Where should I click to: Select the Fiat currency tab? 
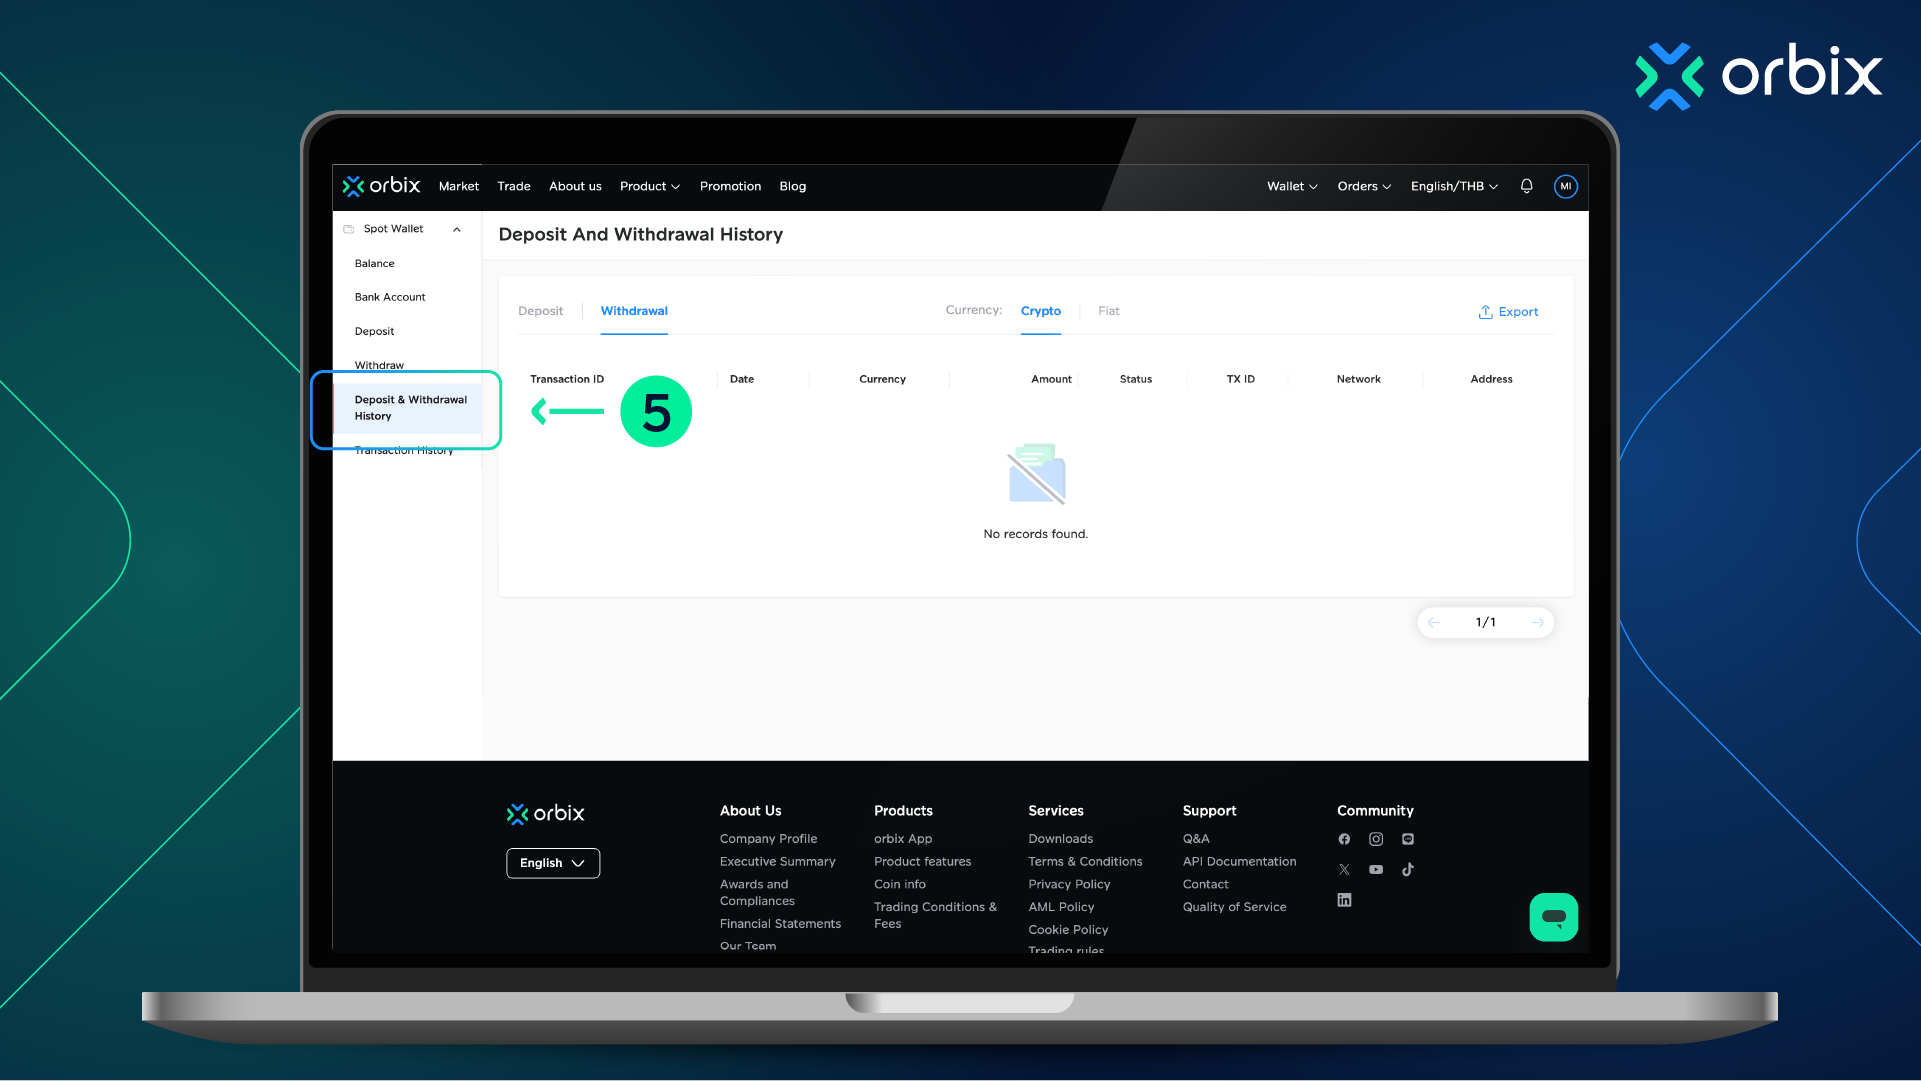coord(1108,311)
